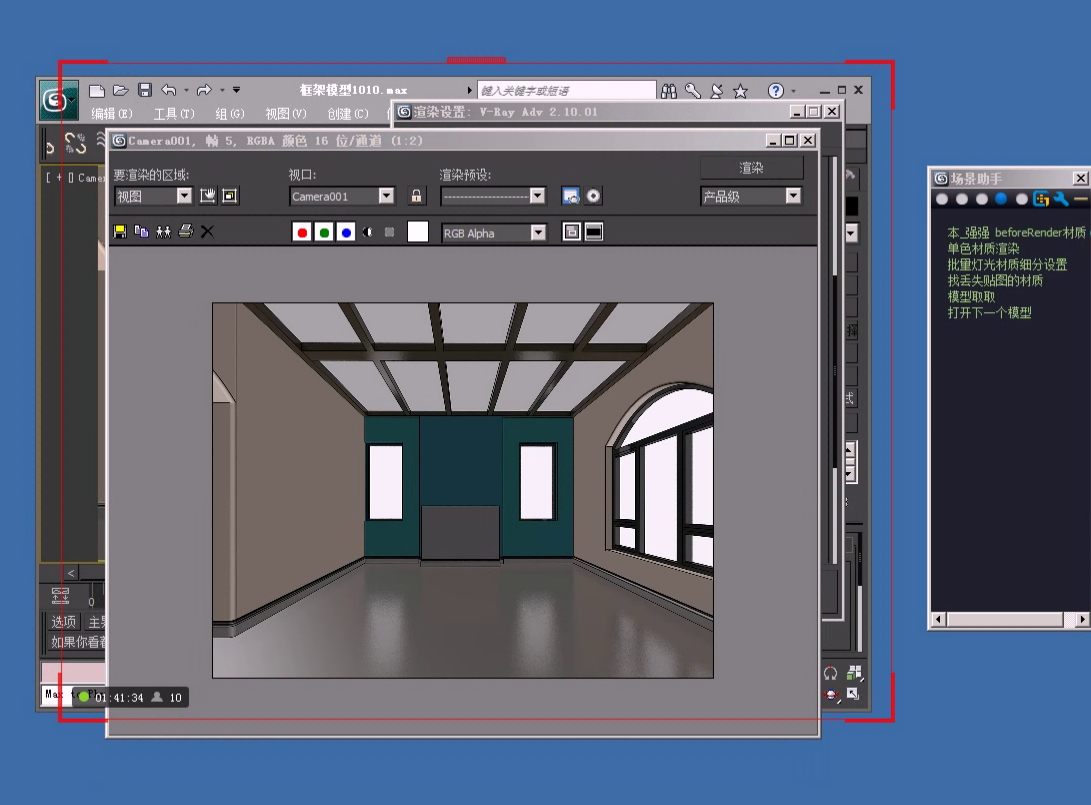Clear the rendered image with X icon
The width and height of the screenshot is (1091, 805).
pyautogui.click(x=207, y=232)
